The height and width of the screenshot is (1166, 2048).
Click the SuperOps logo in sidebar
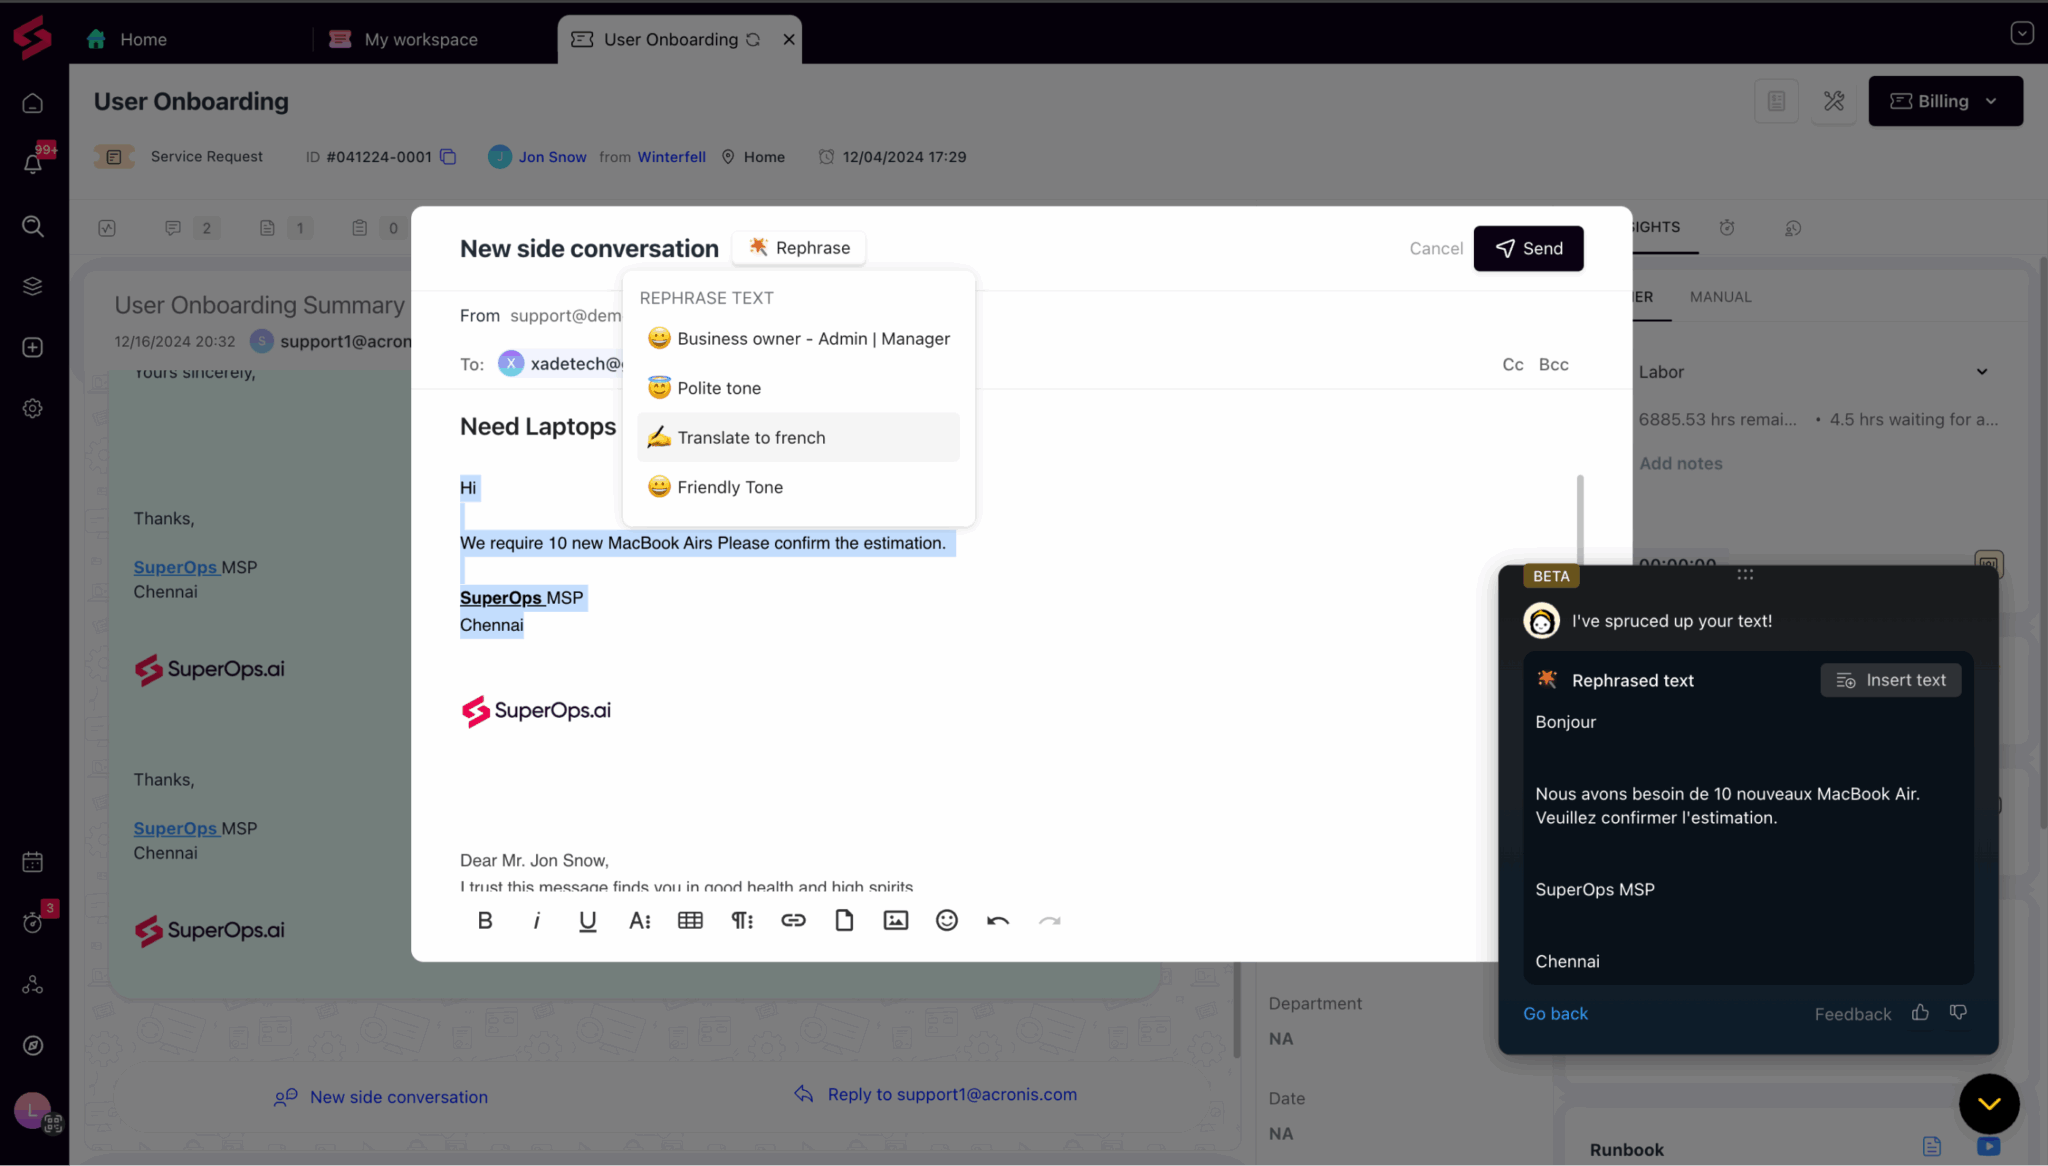(x=32, y=37)
